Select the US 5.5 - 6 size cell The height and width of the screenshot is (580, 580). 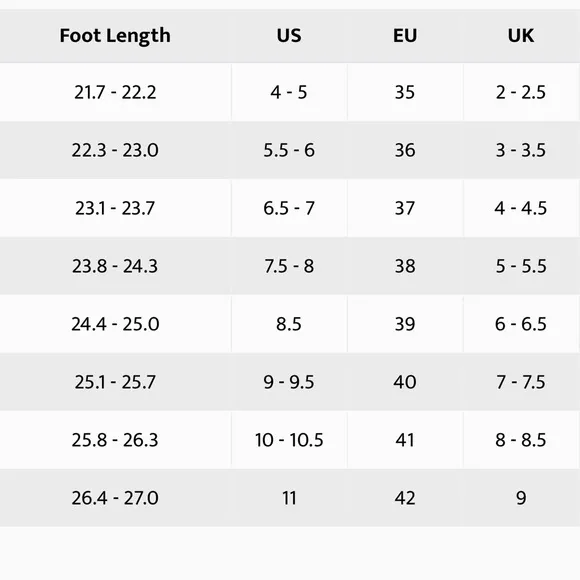(289, 150)
